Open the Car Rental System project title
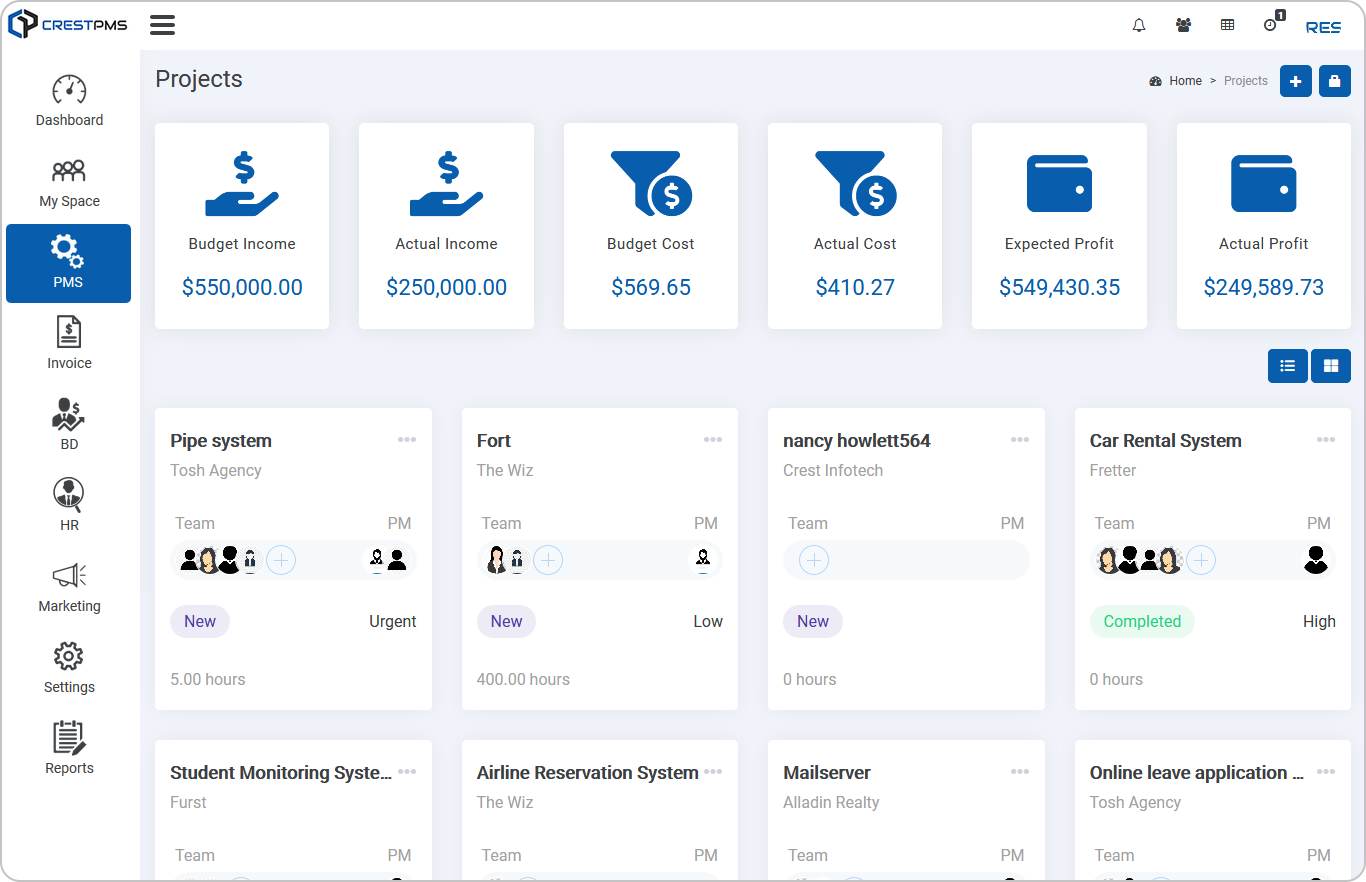This screenshot has height=882, width=1366. click(1166, 441)
